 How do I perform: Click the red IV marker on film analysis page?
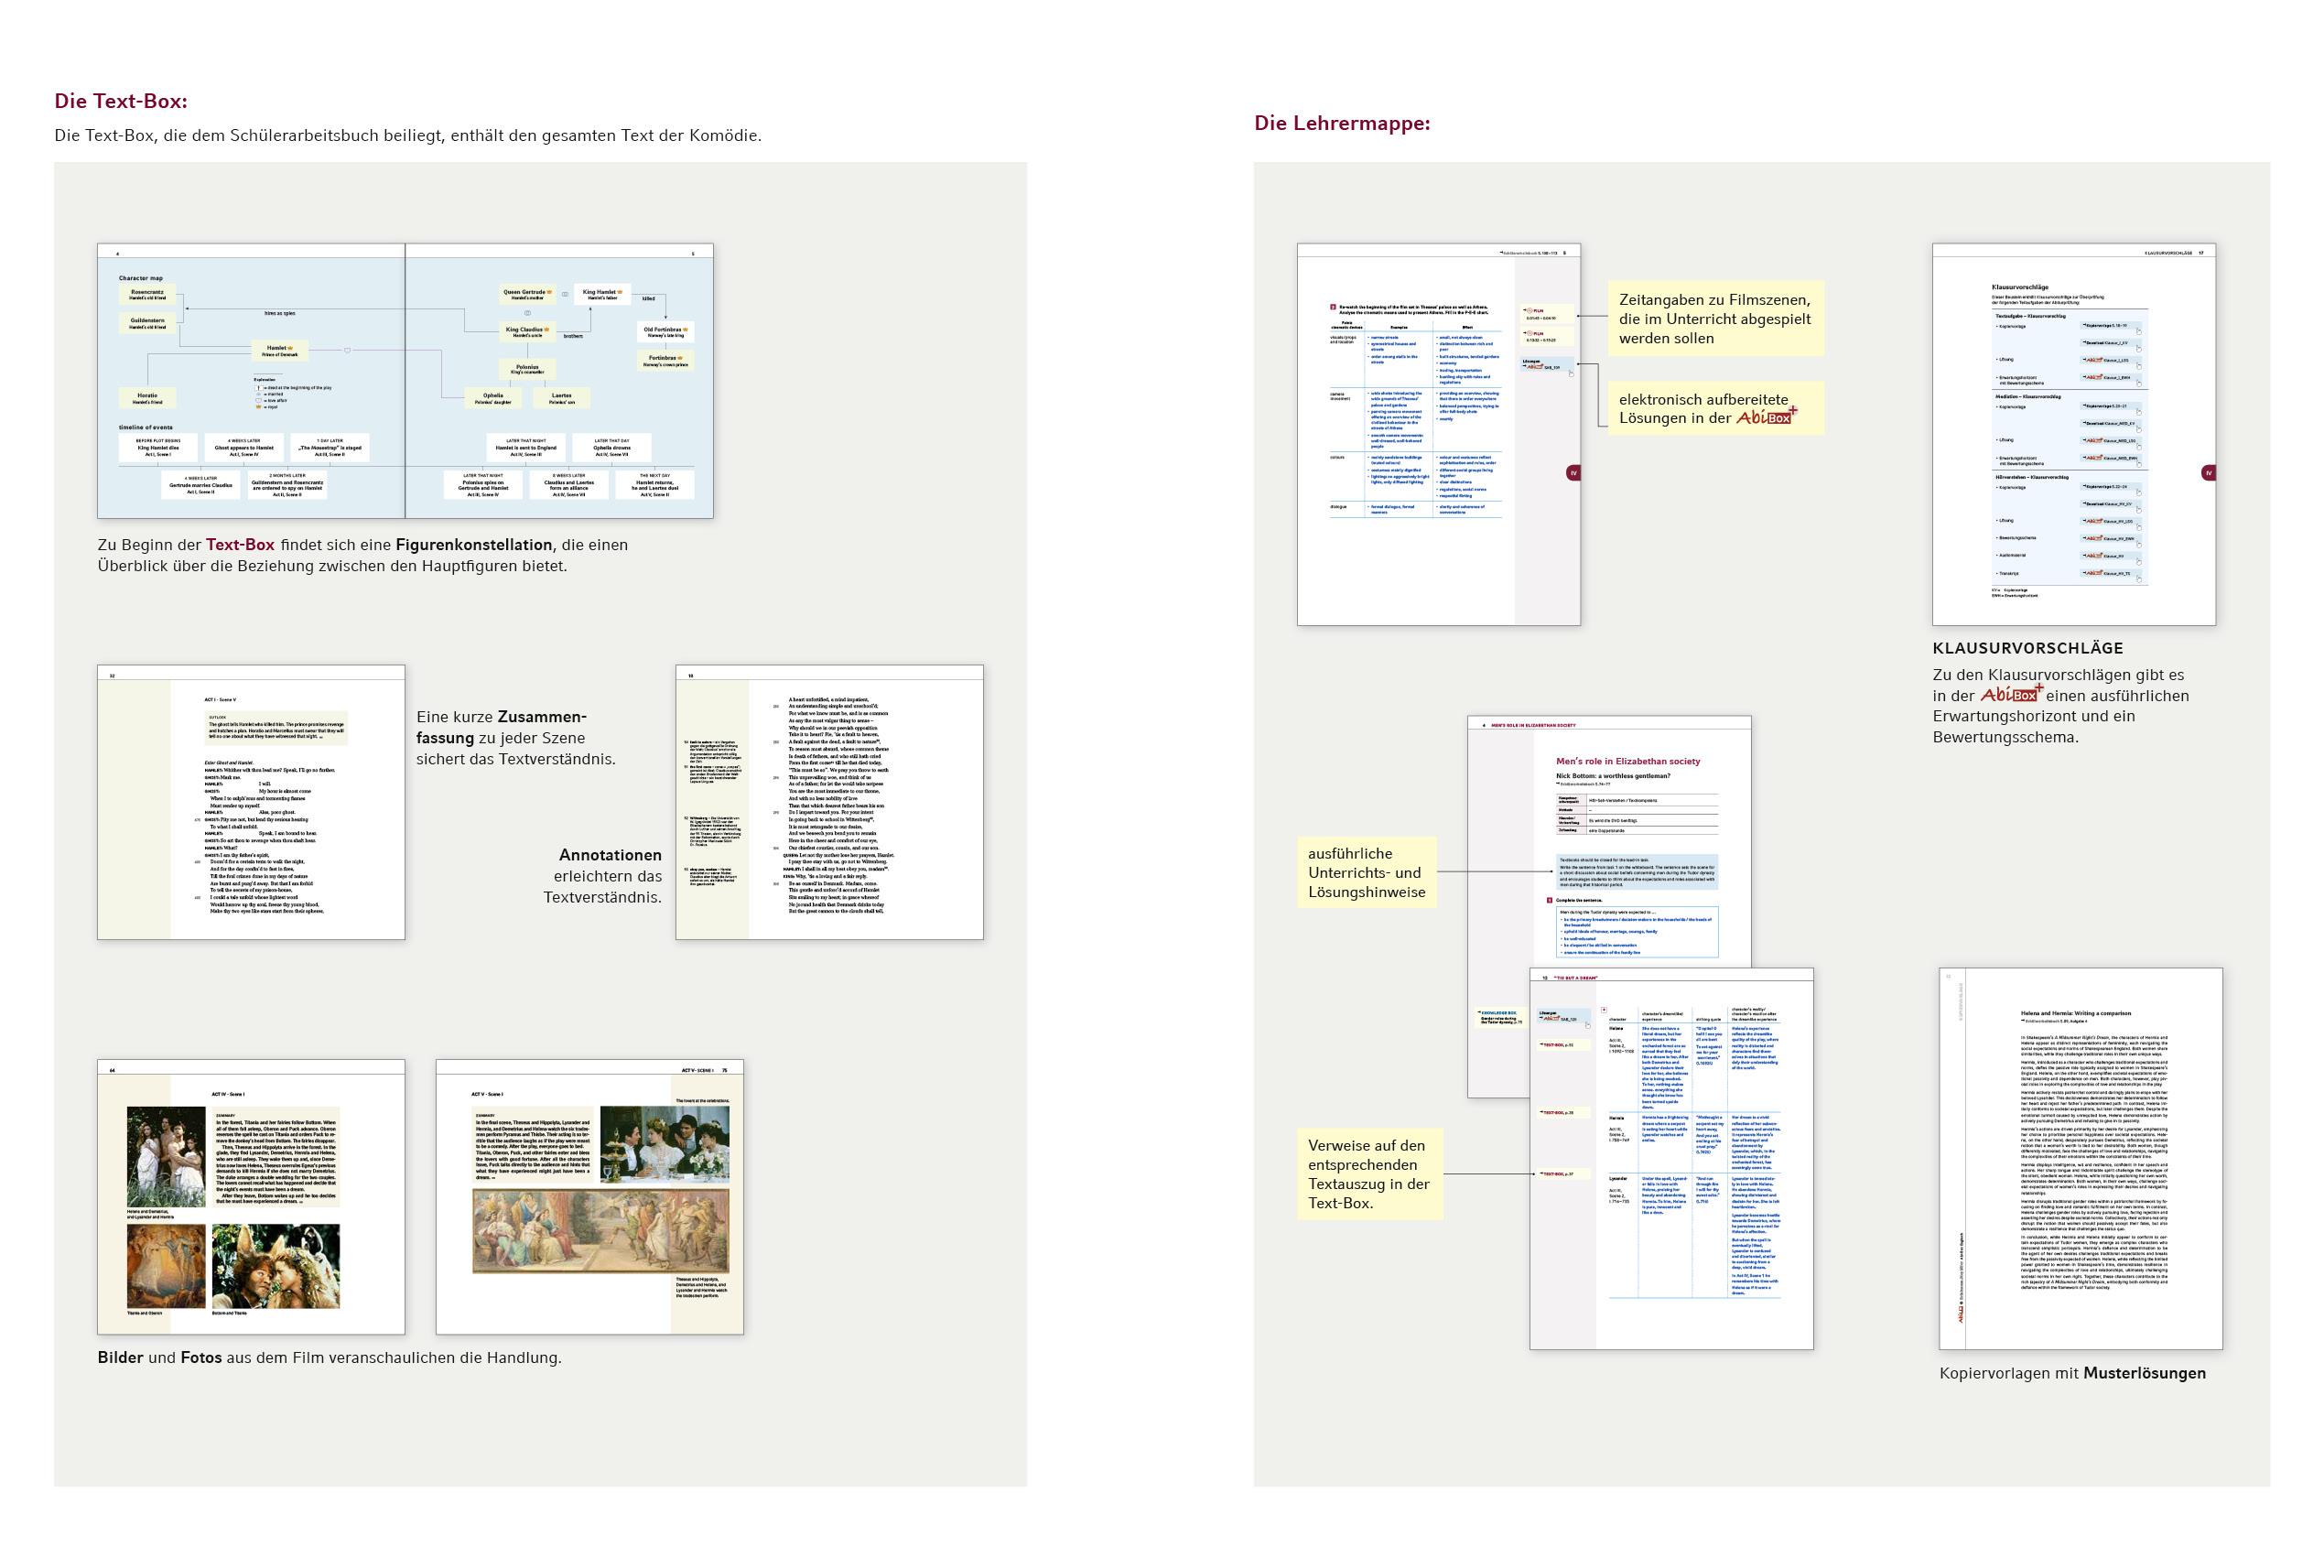(x=1573, y=473)
